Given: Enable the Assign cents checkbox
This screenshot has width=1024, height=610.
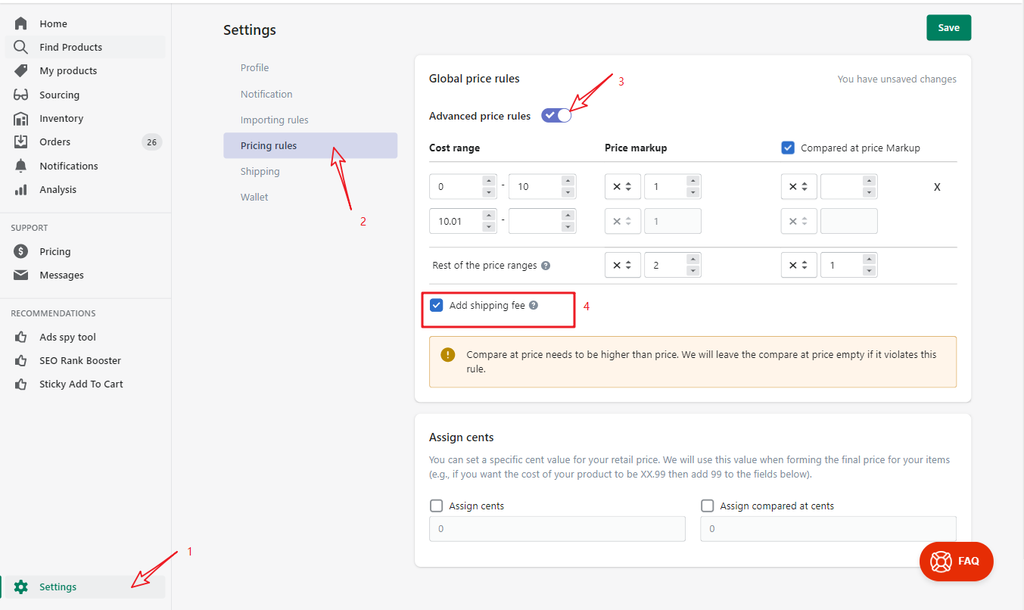Looking at the screenshot, I should 436,506.
